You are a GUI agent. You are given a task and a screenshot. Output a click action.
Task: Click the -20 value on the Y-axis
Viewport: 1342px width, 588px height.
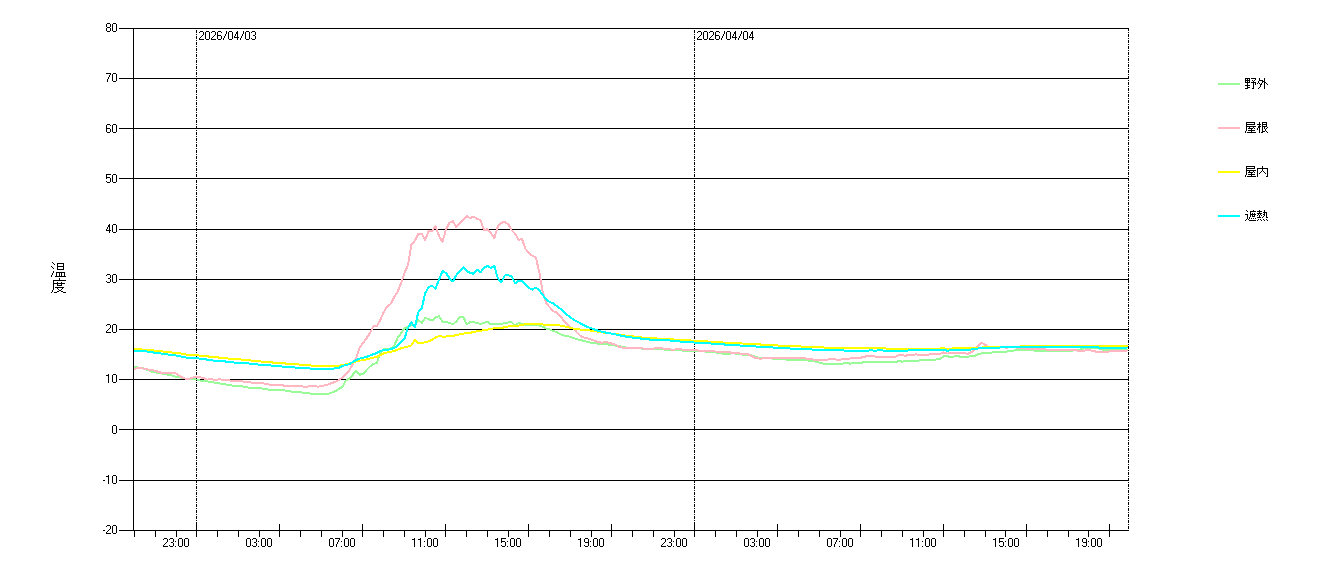109,530
